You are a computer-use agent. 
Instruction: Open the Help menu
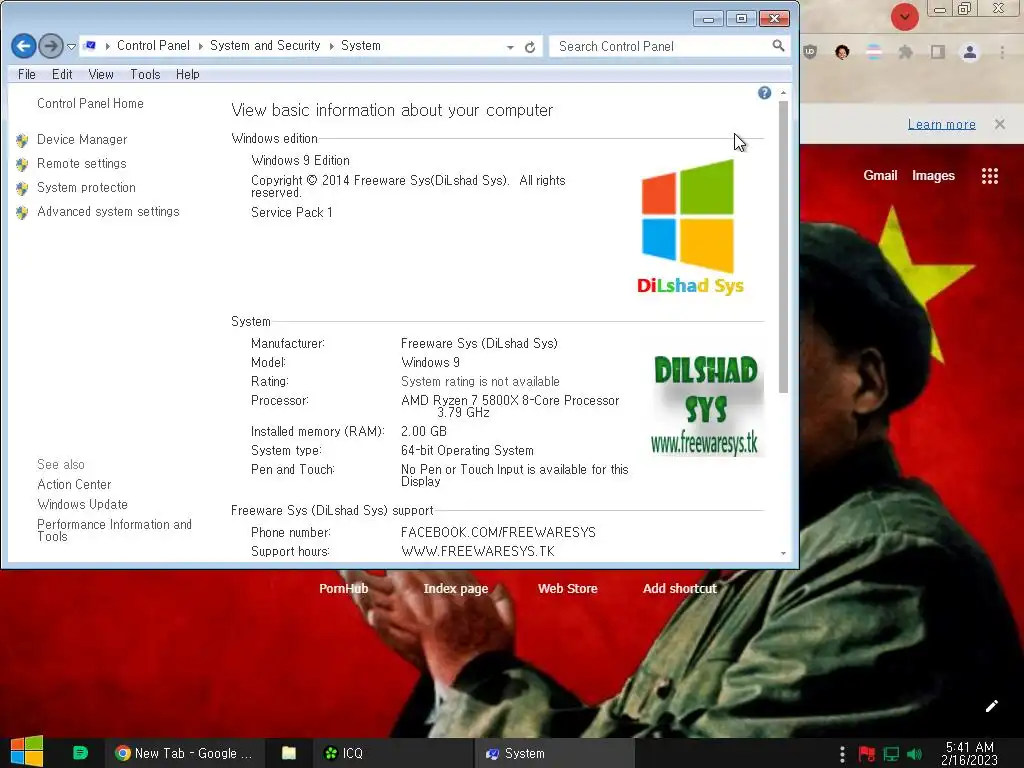[187, 74]
